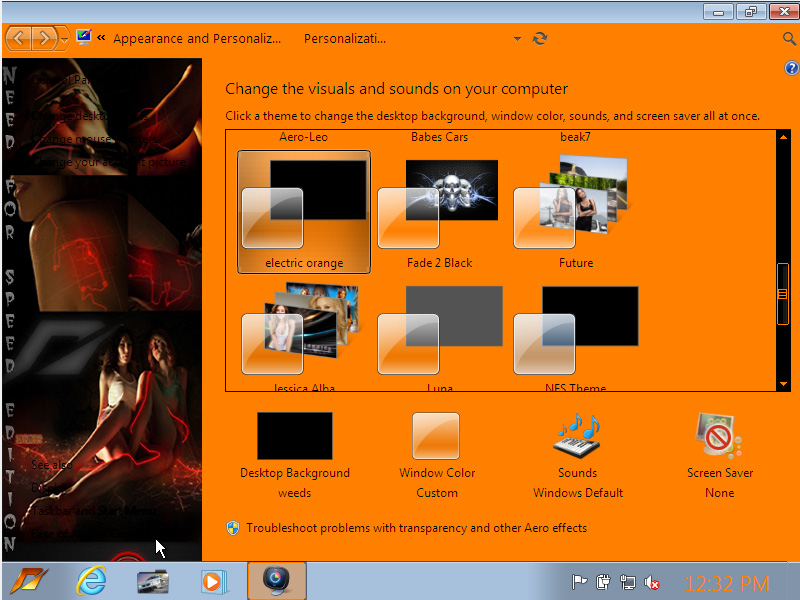The width and height of the screenshot is (800, 600).
Task: Open the recent pages dropdown arrow
Action: coord(65,39)
